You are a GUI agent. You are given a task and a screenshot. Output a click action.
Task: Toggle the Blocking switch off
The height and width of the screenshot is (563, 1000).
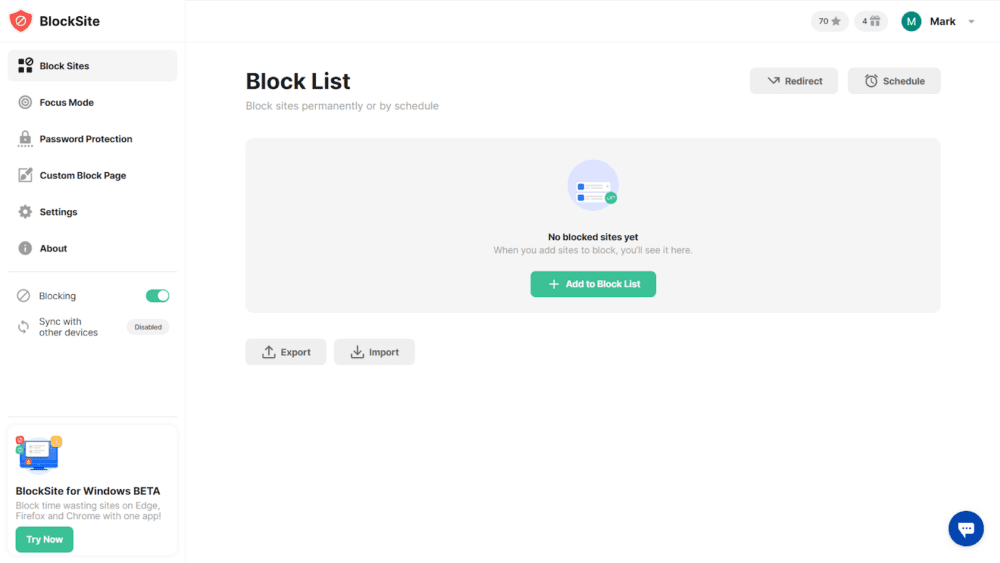[157, 296]
